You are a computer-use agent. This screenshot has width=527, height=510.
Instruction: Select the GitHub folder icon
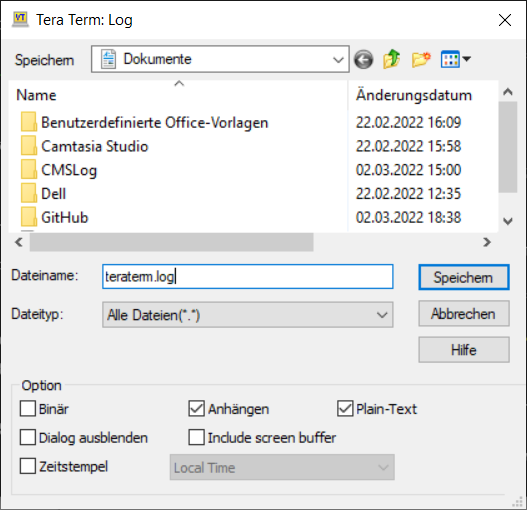click(29, 217)
